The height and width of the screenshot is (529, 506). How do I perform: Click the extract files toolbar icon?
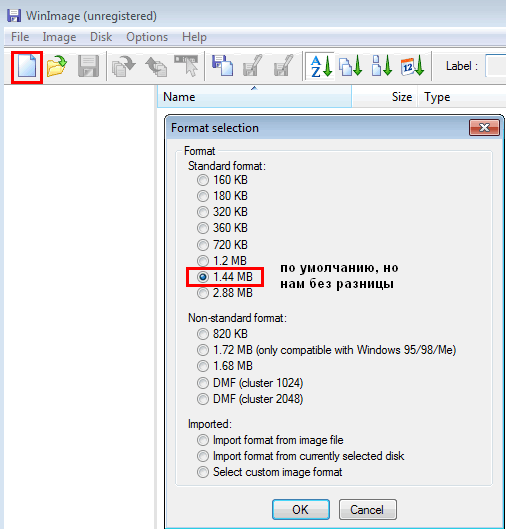[123, 66]
